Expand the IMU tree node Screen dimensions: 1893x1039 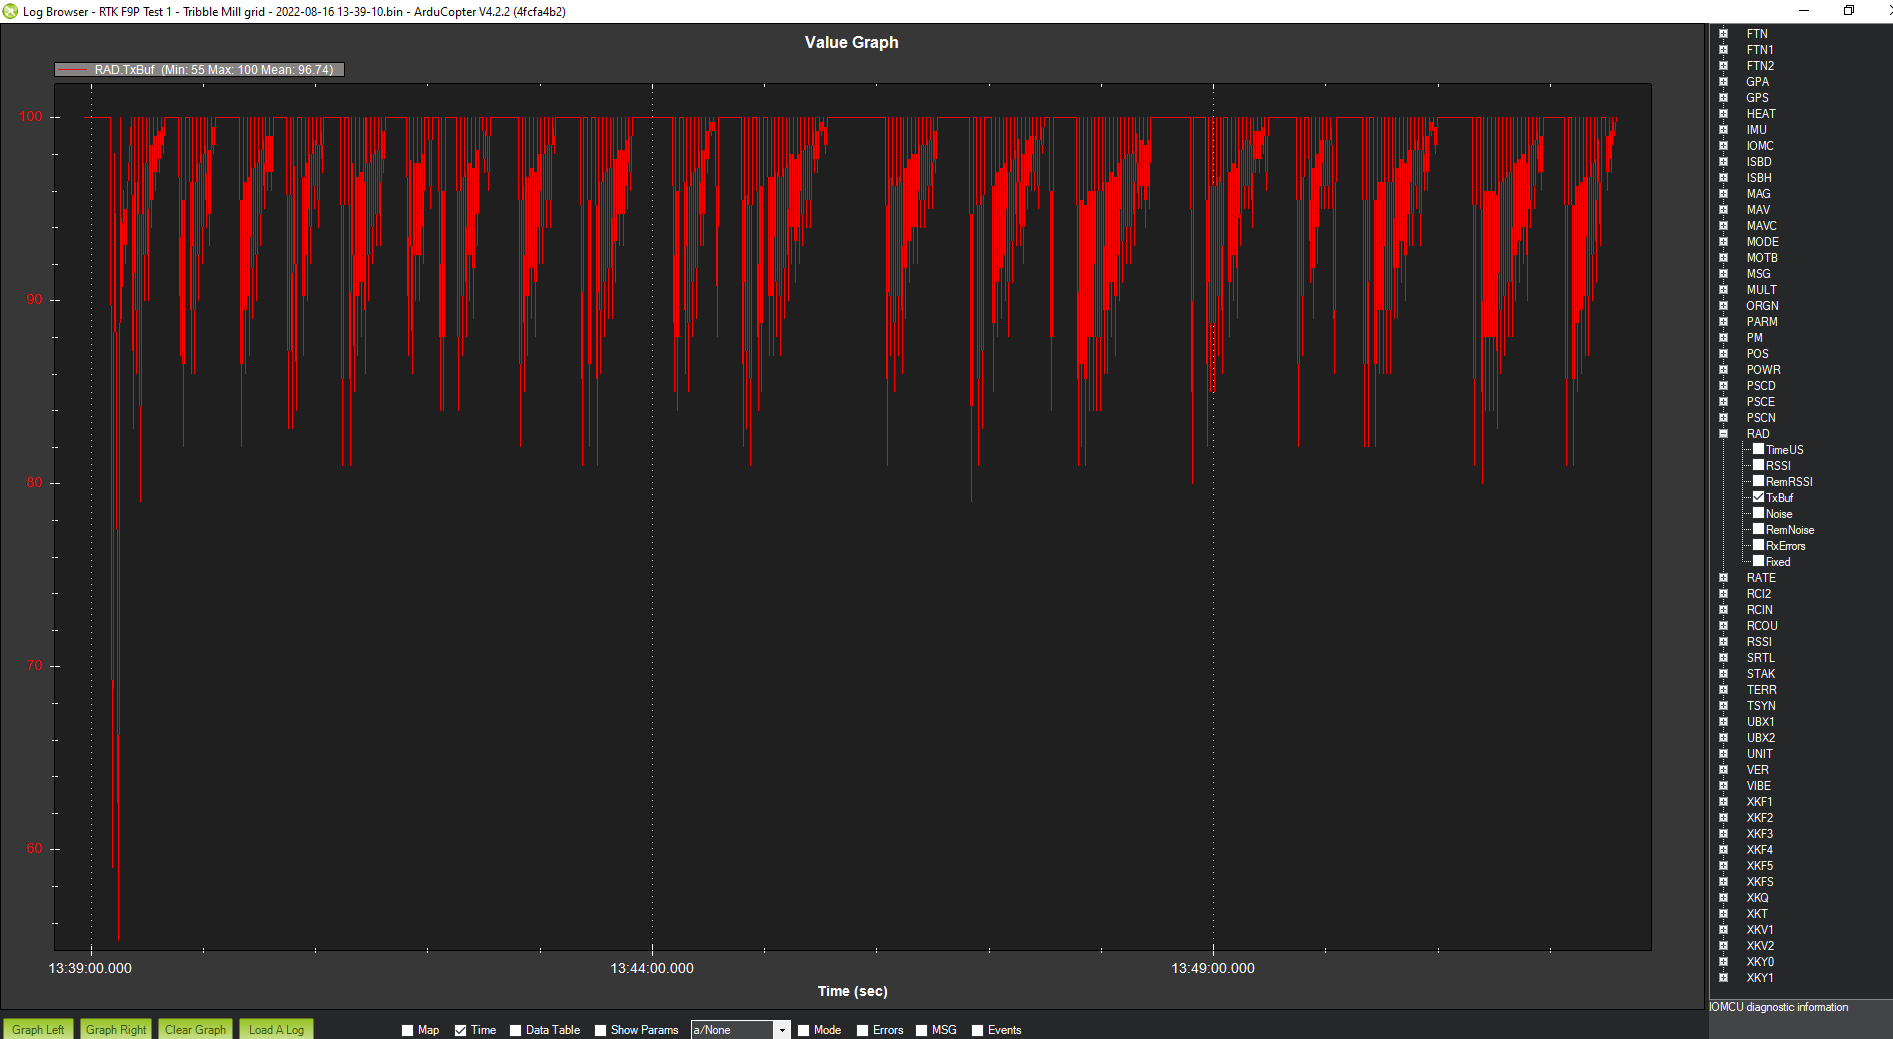coord(1723,129)
